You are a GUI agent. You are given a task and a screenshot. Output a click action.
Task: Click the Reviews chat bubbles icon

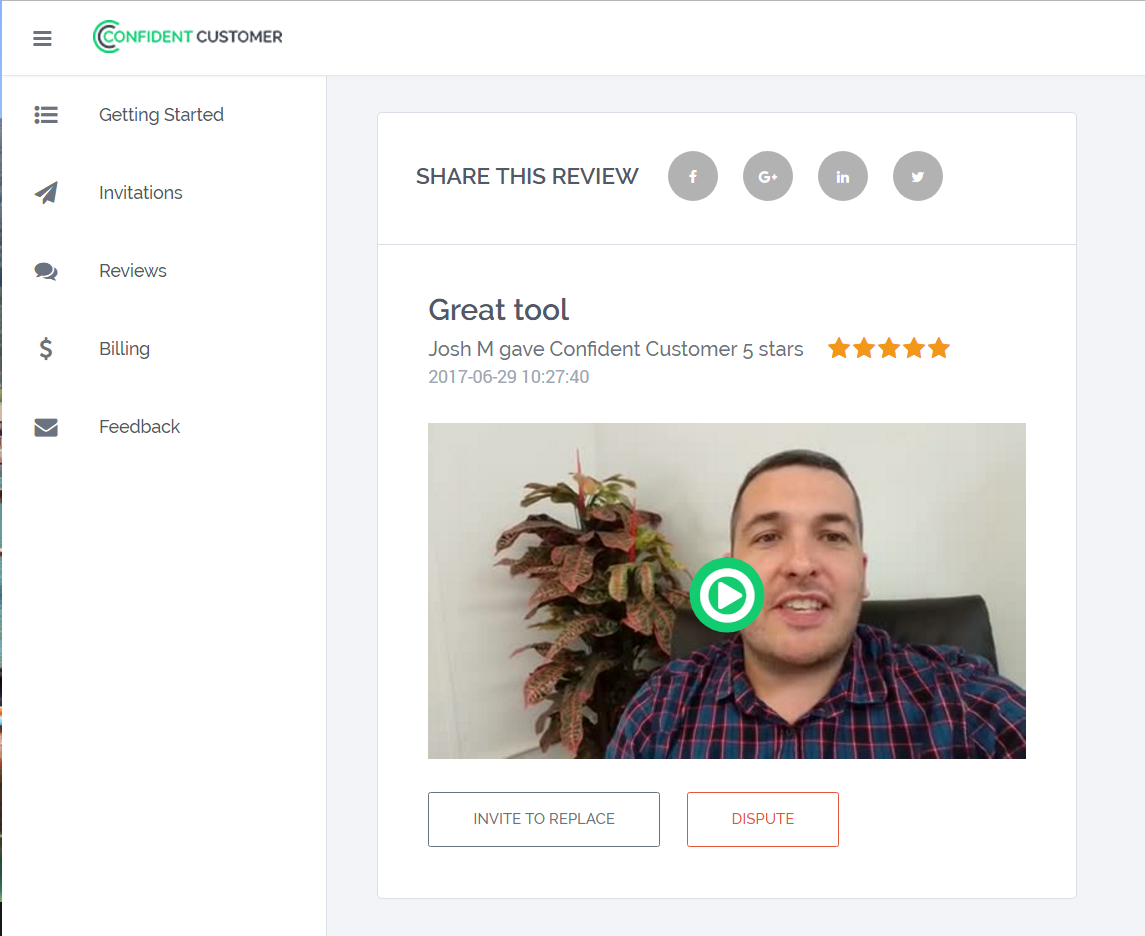[x=46, y=271]
